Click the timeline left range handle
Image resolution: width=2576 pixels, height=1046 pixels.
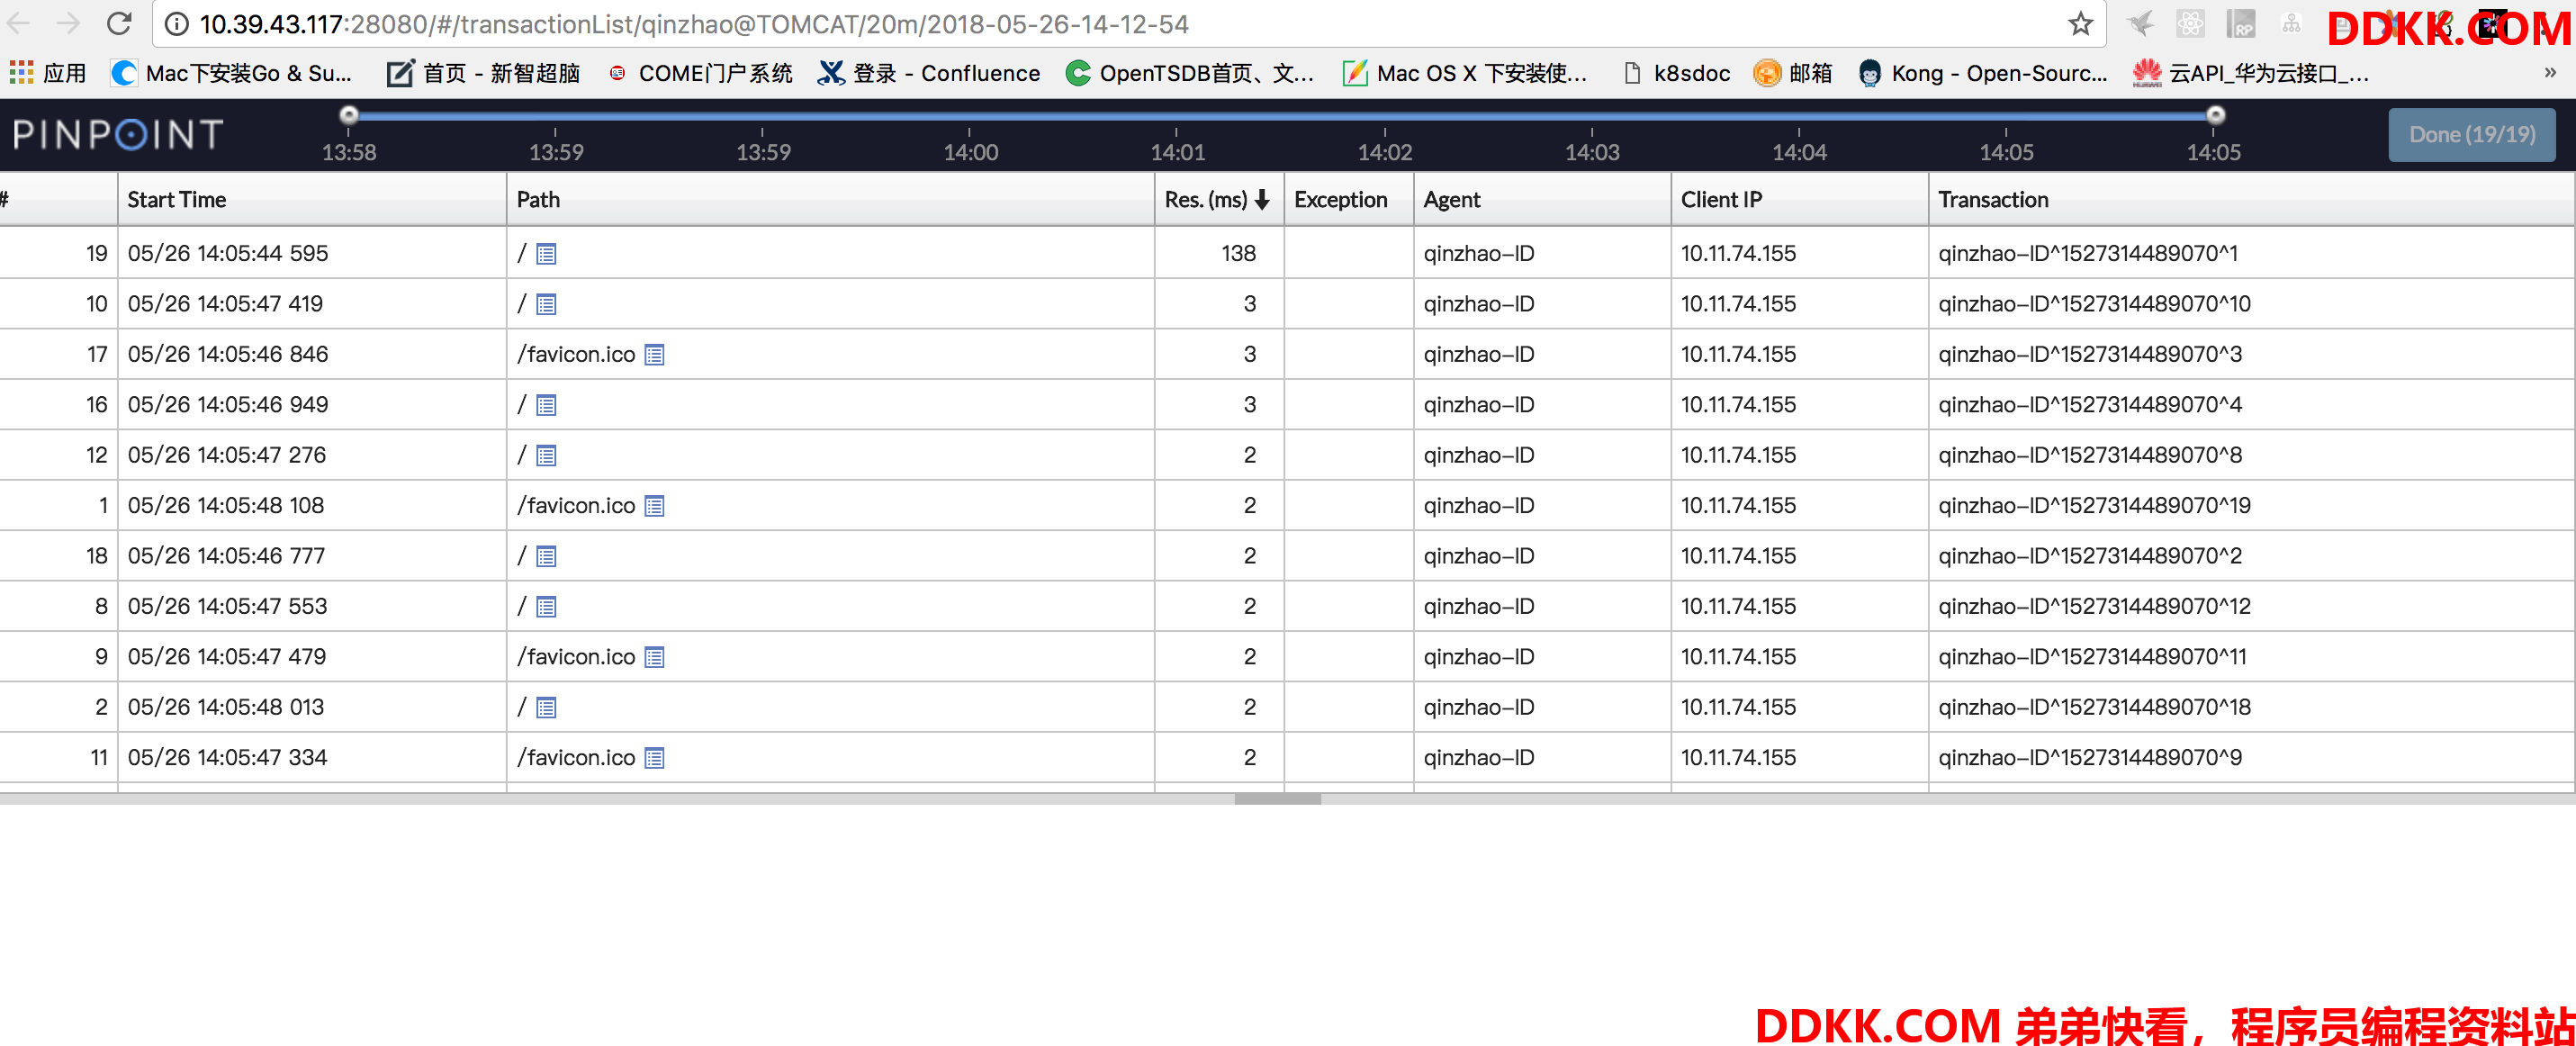point(349,114)
